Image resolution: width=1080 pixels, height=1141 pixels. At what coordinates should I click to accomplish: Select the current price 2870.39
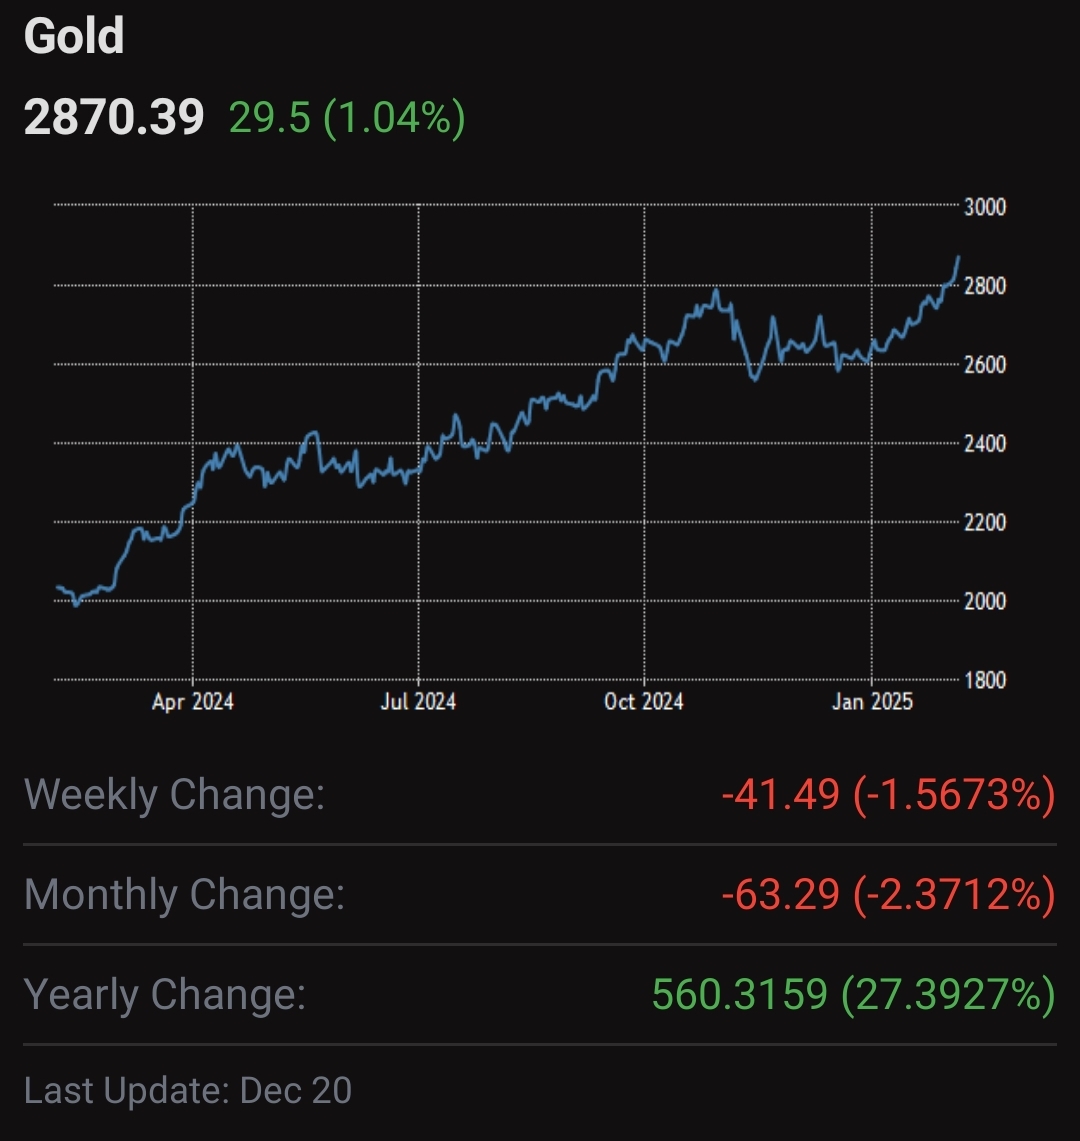(114, 118)
